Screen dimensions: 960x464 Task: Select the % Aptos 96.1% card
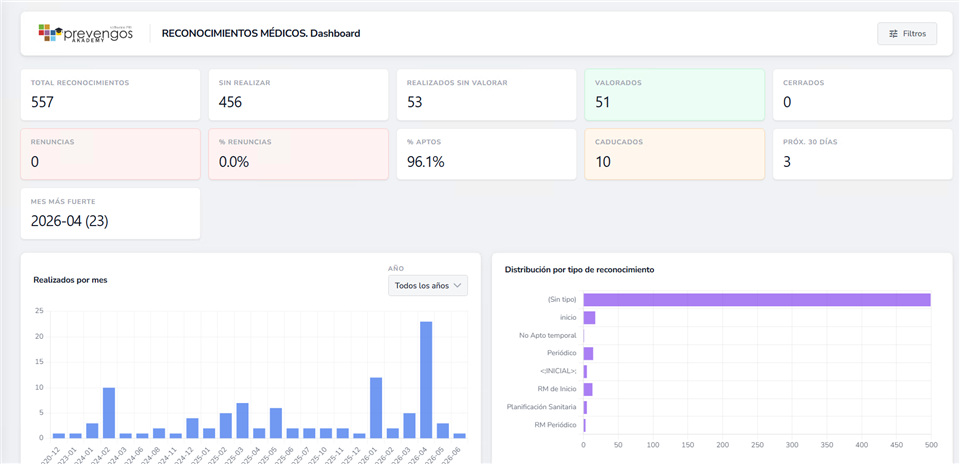pos(486,154)
